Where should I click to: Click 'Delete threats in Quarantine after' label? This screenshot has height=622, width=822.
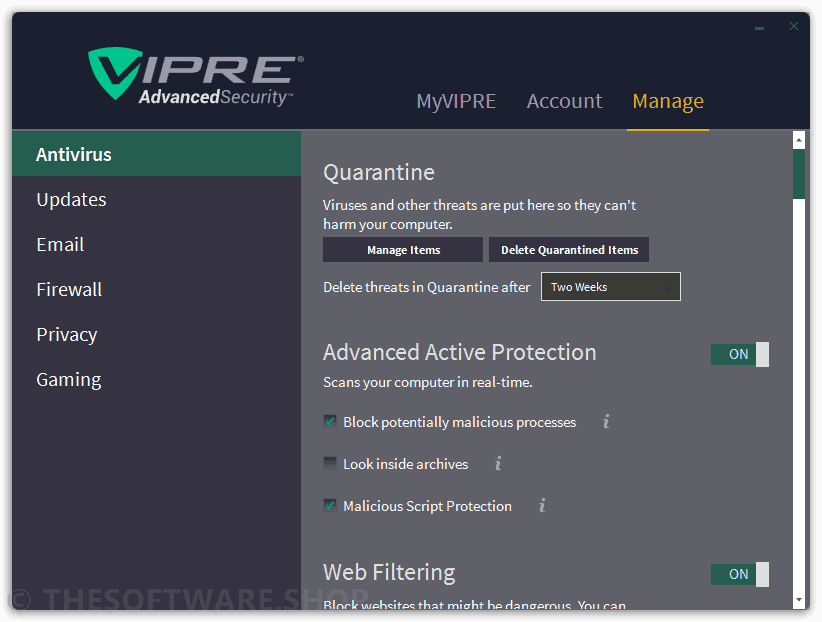(427, 287)
